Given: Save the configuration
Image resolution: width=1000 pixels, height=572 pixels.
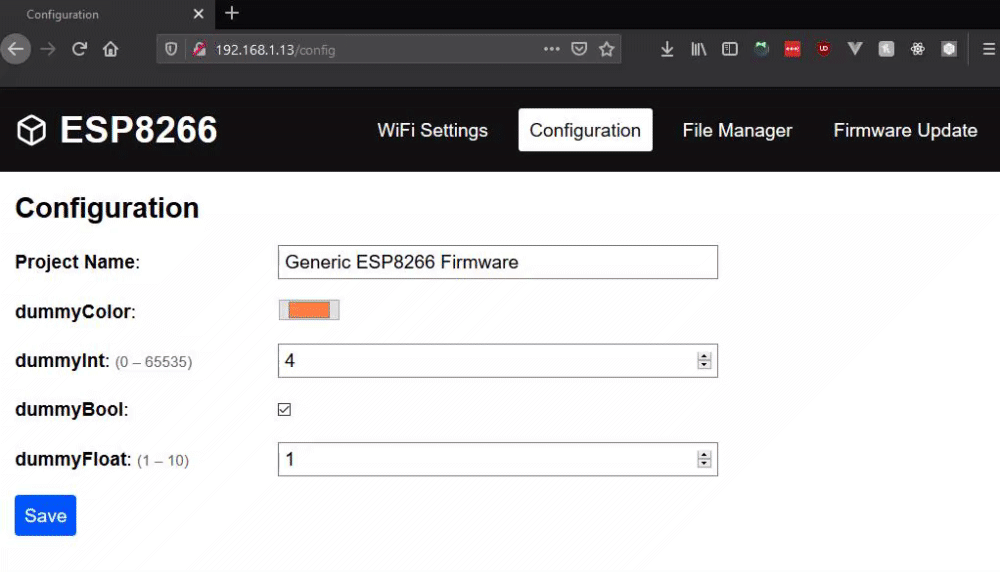Looking at the screenshot, I should (45, 515).
